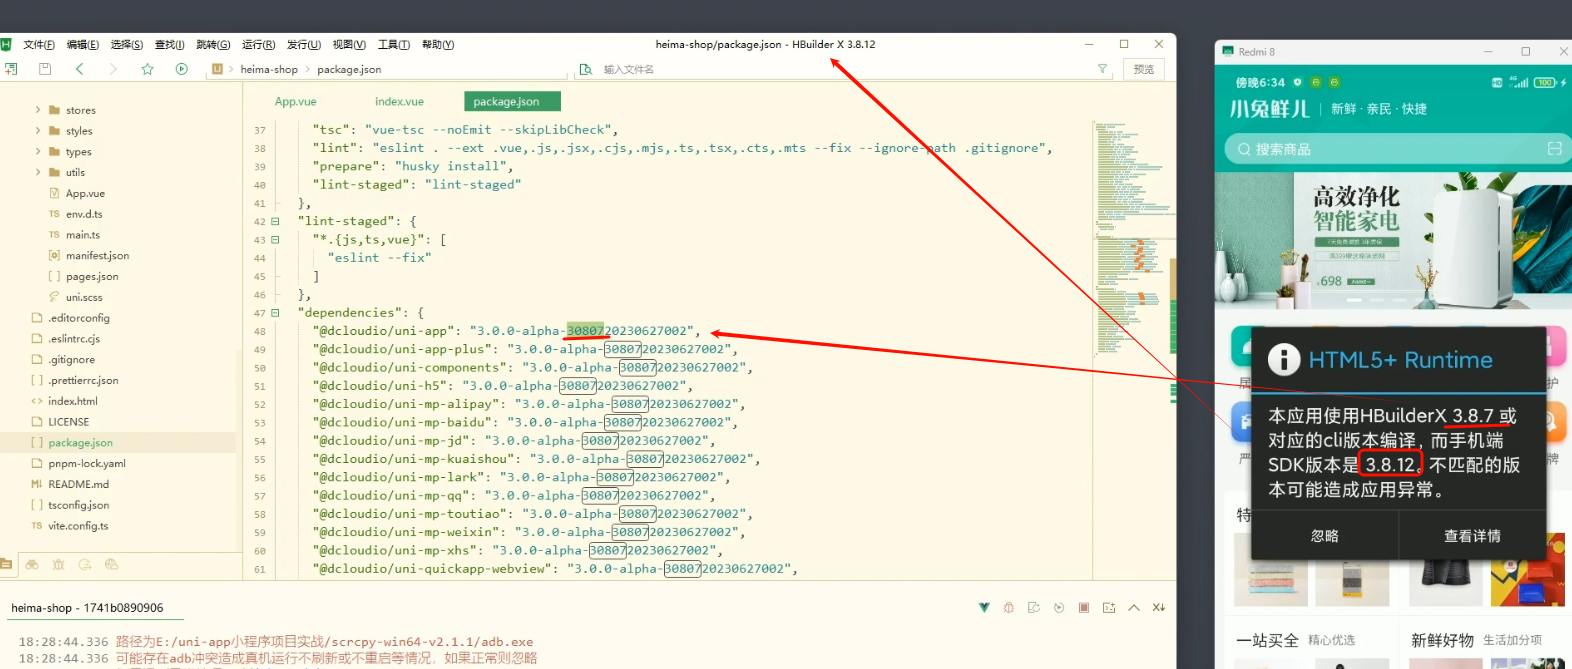Open uni.scss in the file tree
The image size is (1572, 669).
point(84,298)
